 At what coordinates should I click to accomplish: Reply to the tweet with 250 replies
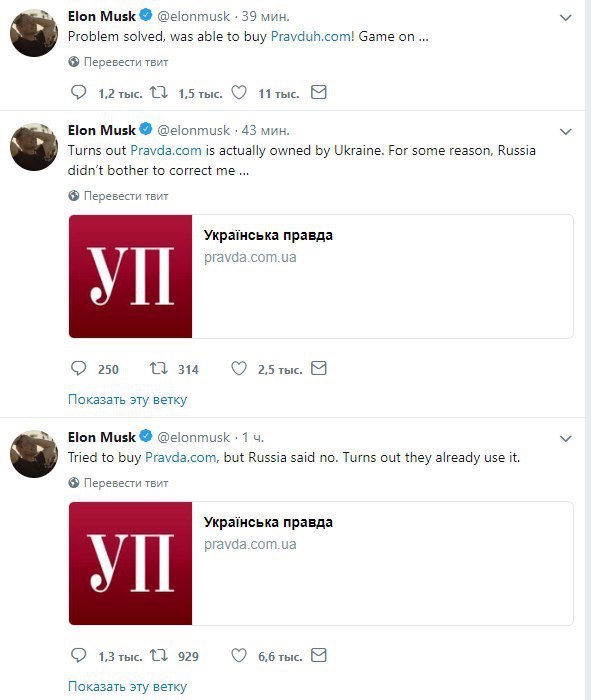point(79,368)
